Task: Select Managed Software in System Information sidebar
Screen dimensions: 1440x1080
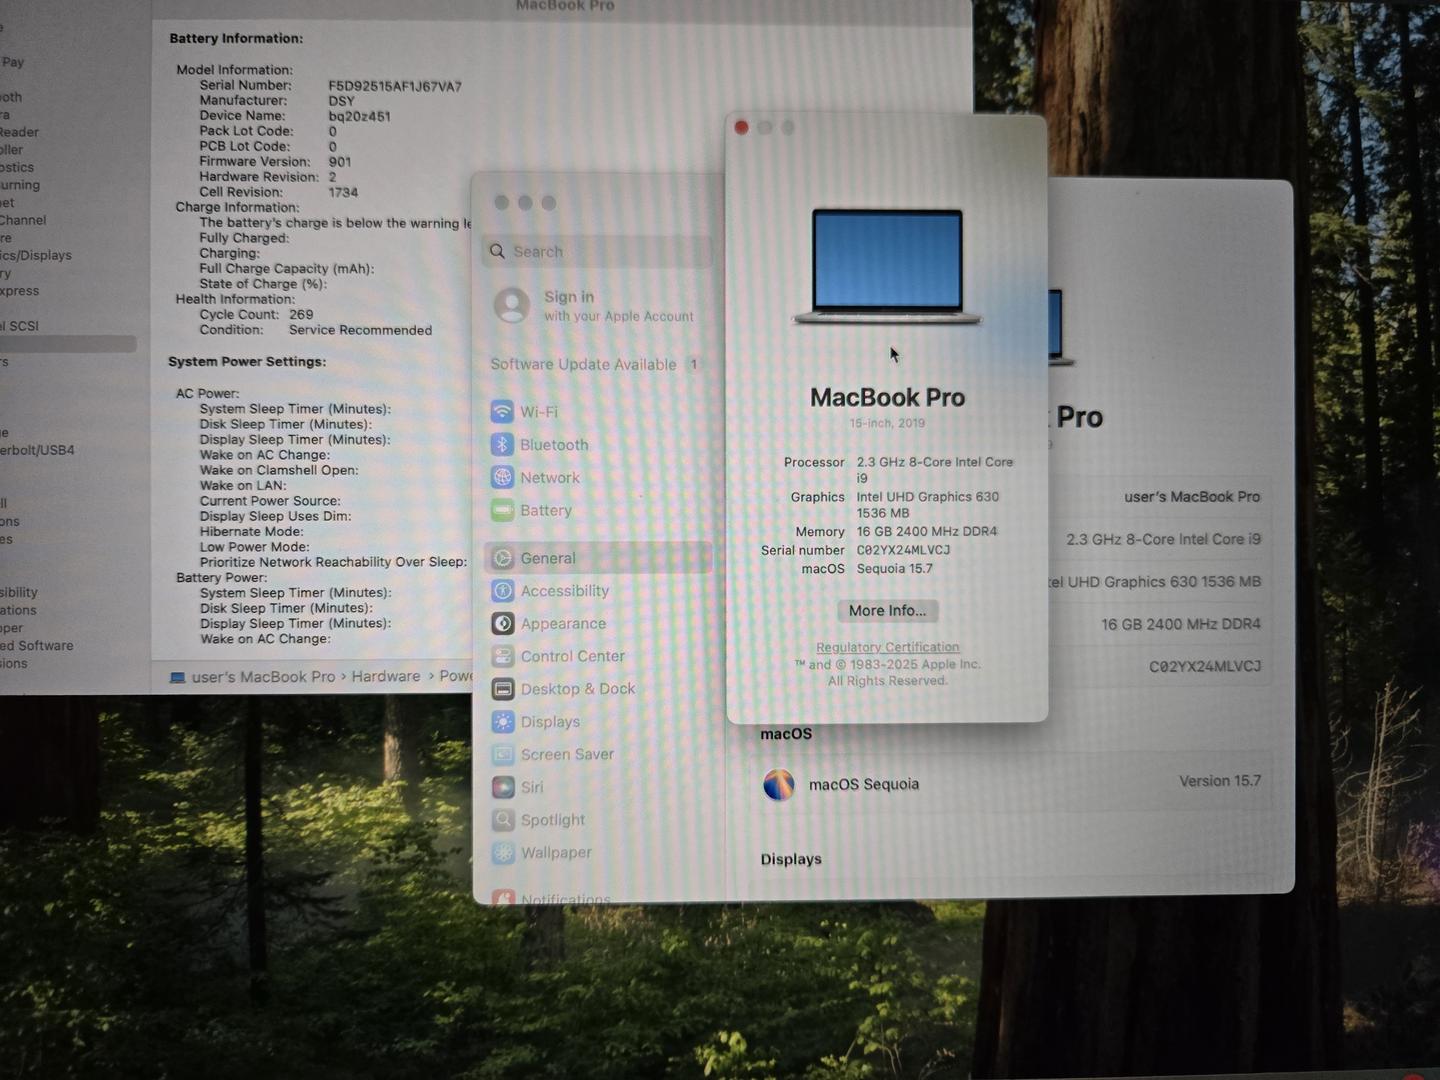Action: click(37, 646)
